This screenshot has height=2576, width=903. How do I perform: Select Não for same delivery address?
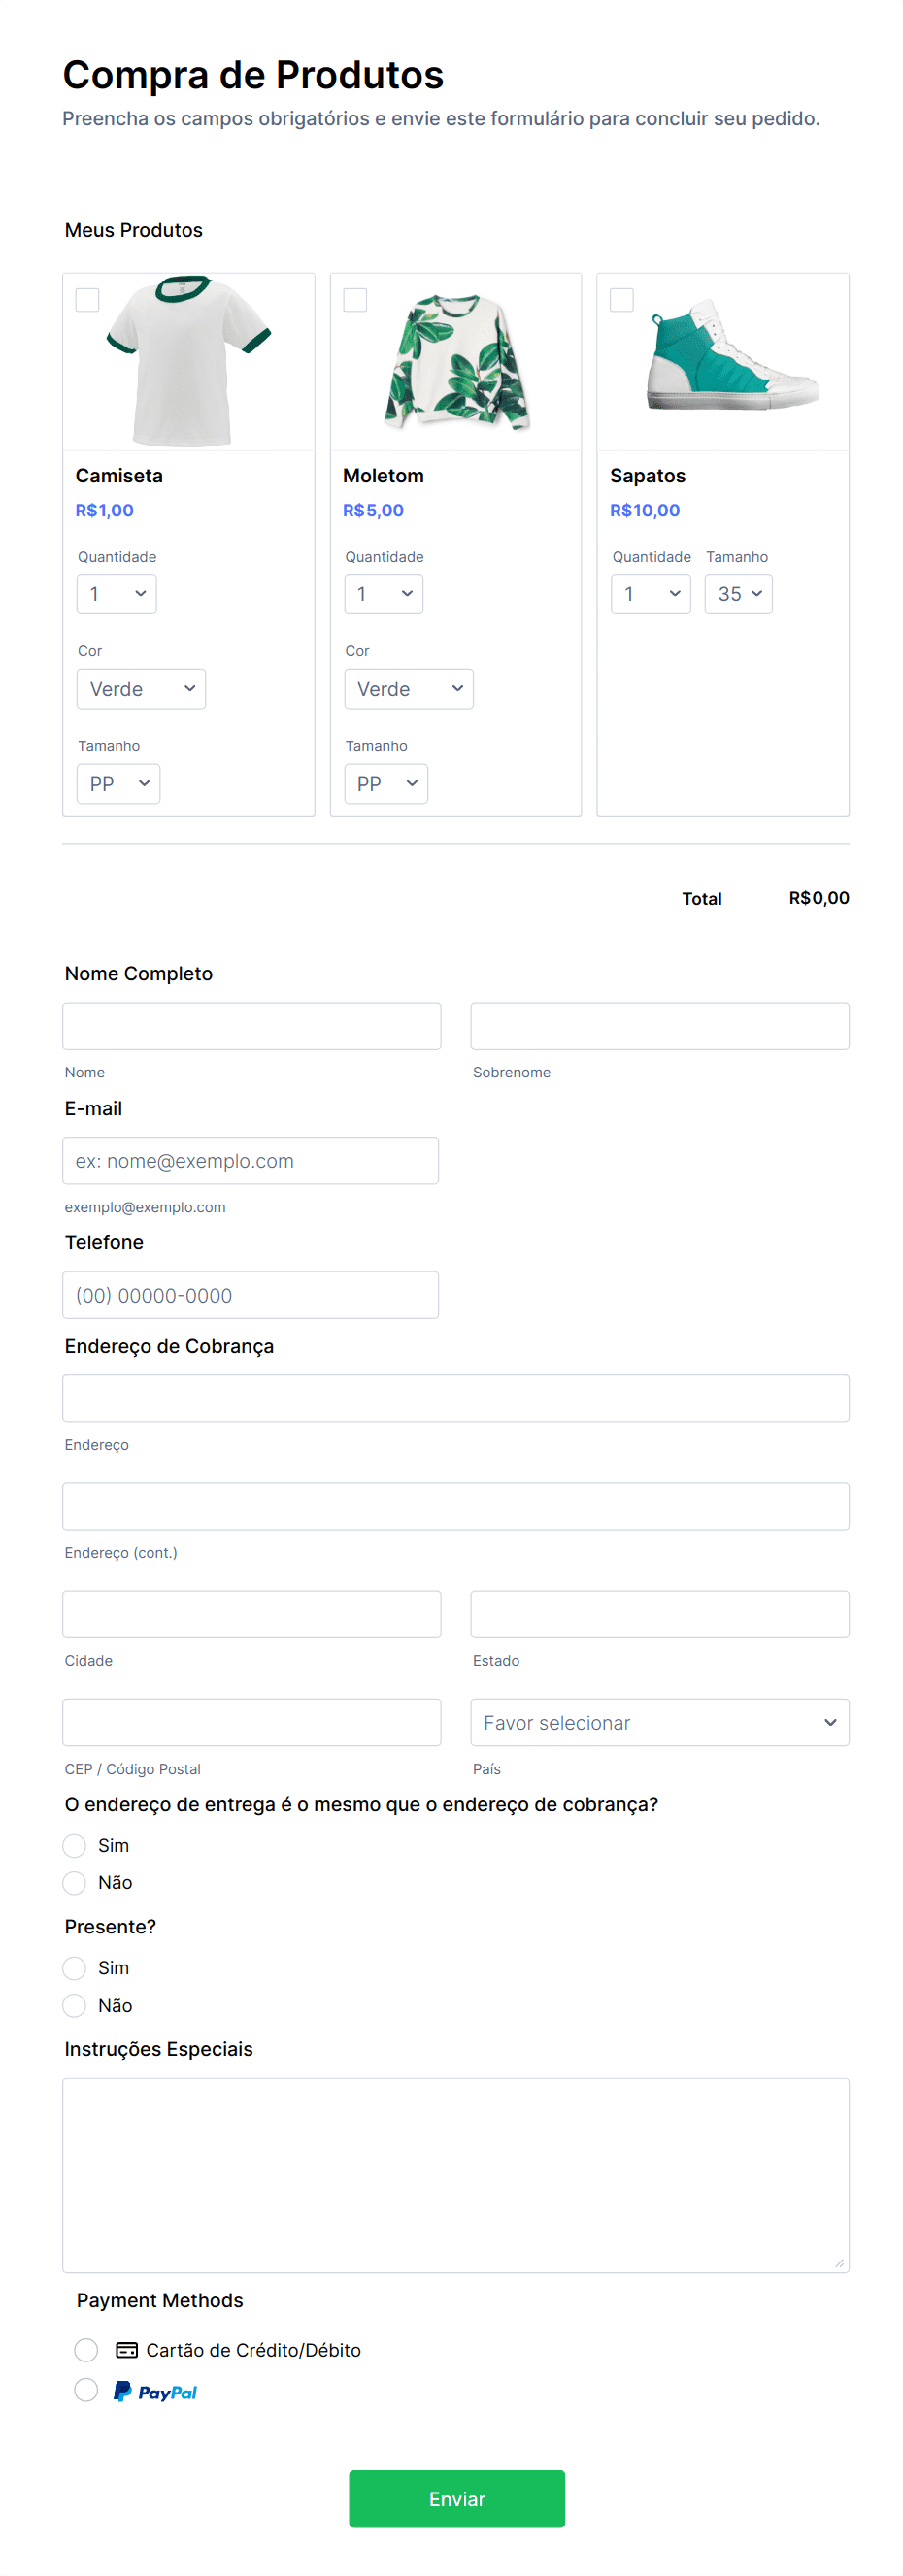(x=74, y=1882)
